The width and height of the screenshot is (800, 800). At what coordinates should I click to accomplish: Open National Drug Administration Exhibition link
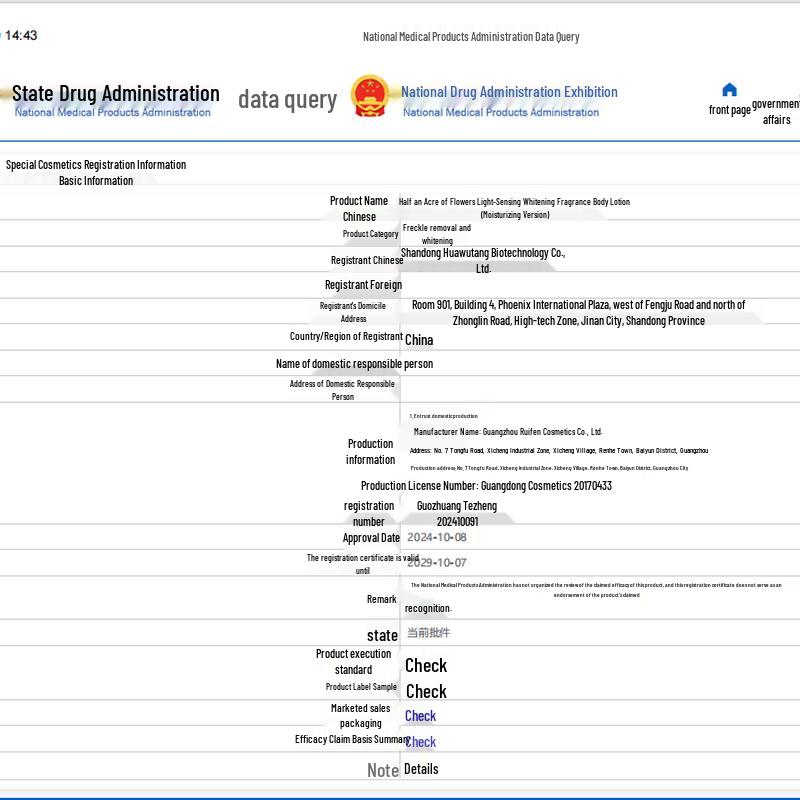point(509,92)
